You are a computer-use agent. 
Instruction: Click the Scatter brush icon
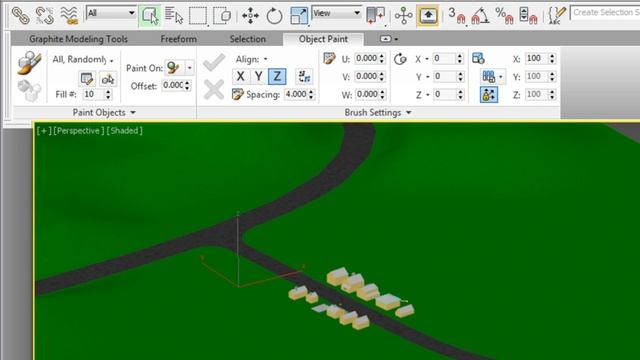(329, 58)
